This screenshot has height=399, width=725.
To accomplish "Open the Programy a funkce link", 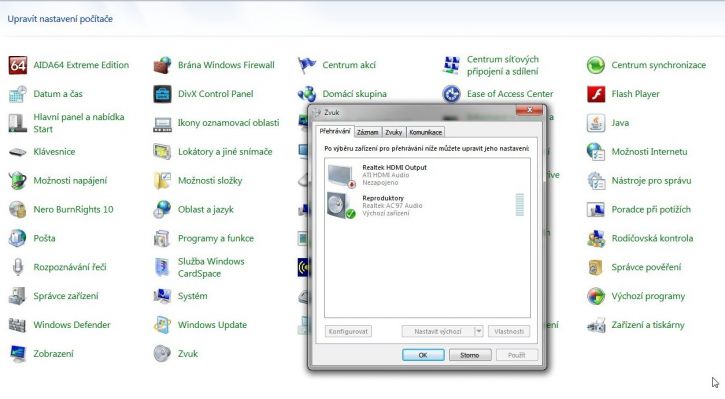I will coord(216,239).
